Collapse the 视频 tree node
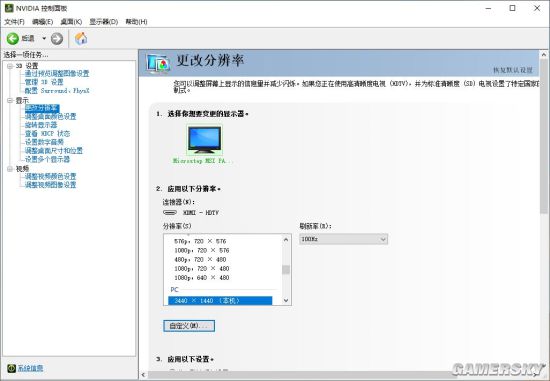This screenshot has height=381, width=550. 10,169
